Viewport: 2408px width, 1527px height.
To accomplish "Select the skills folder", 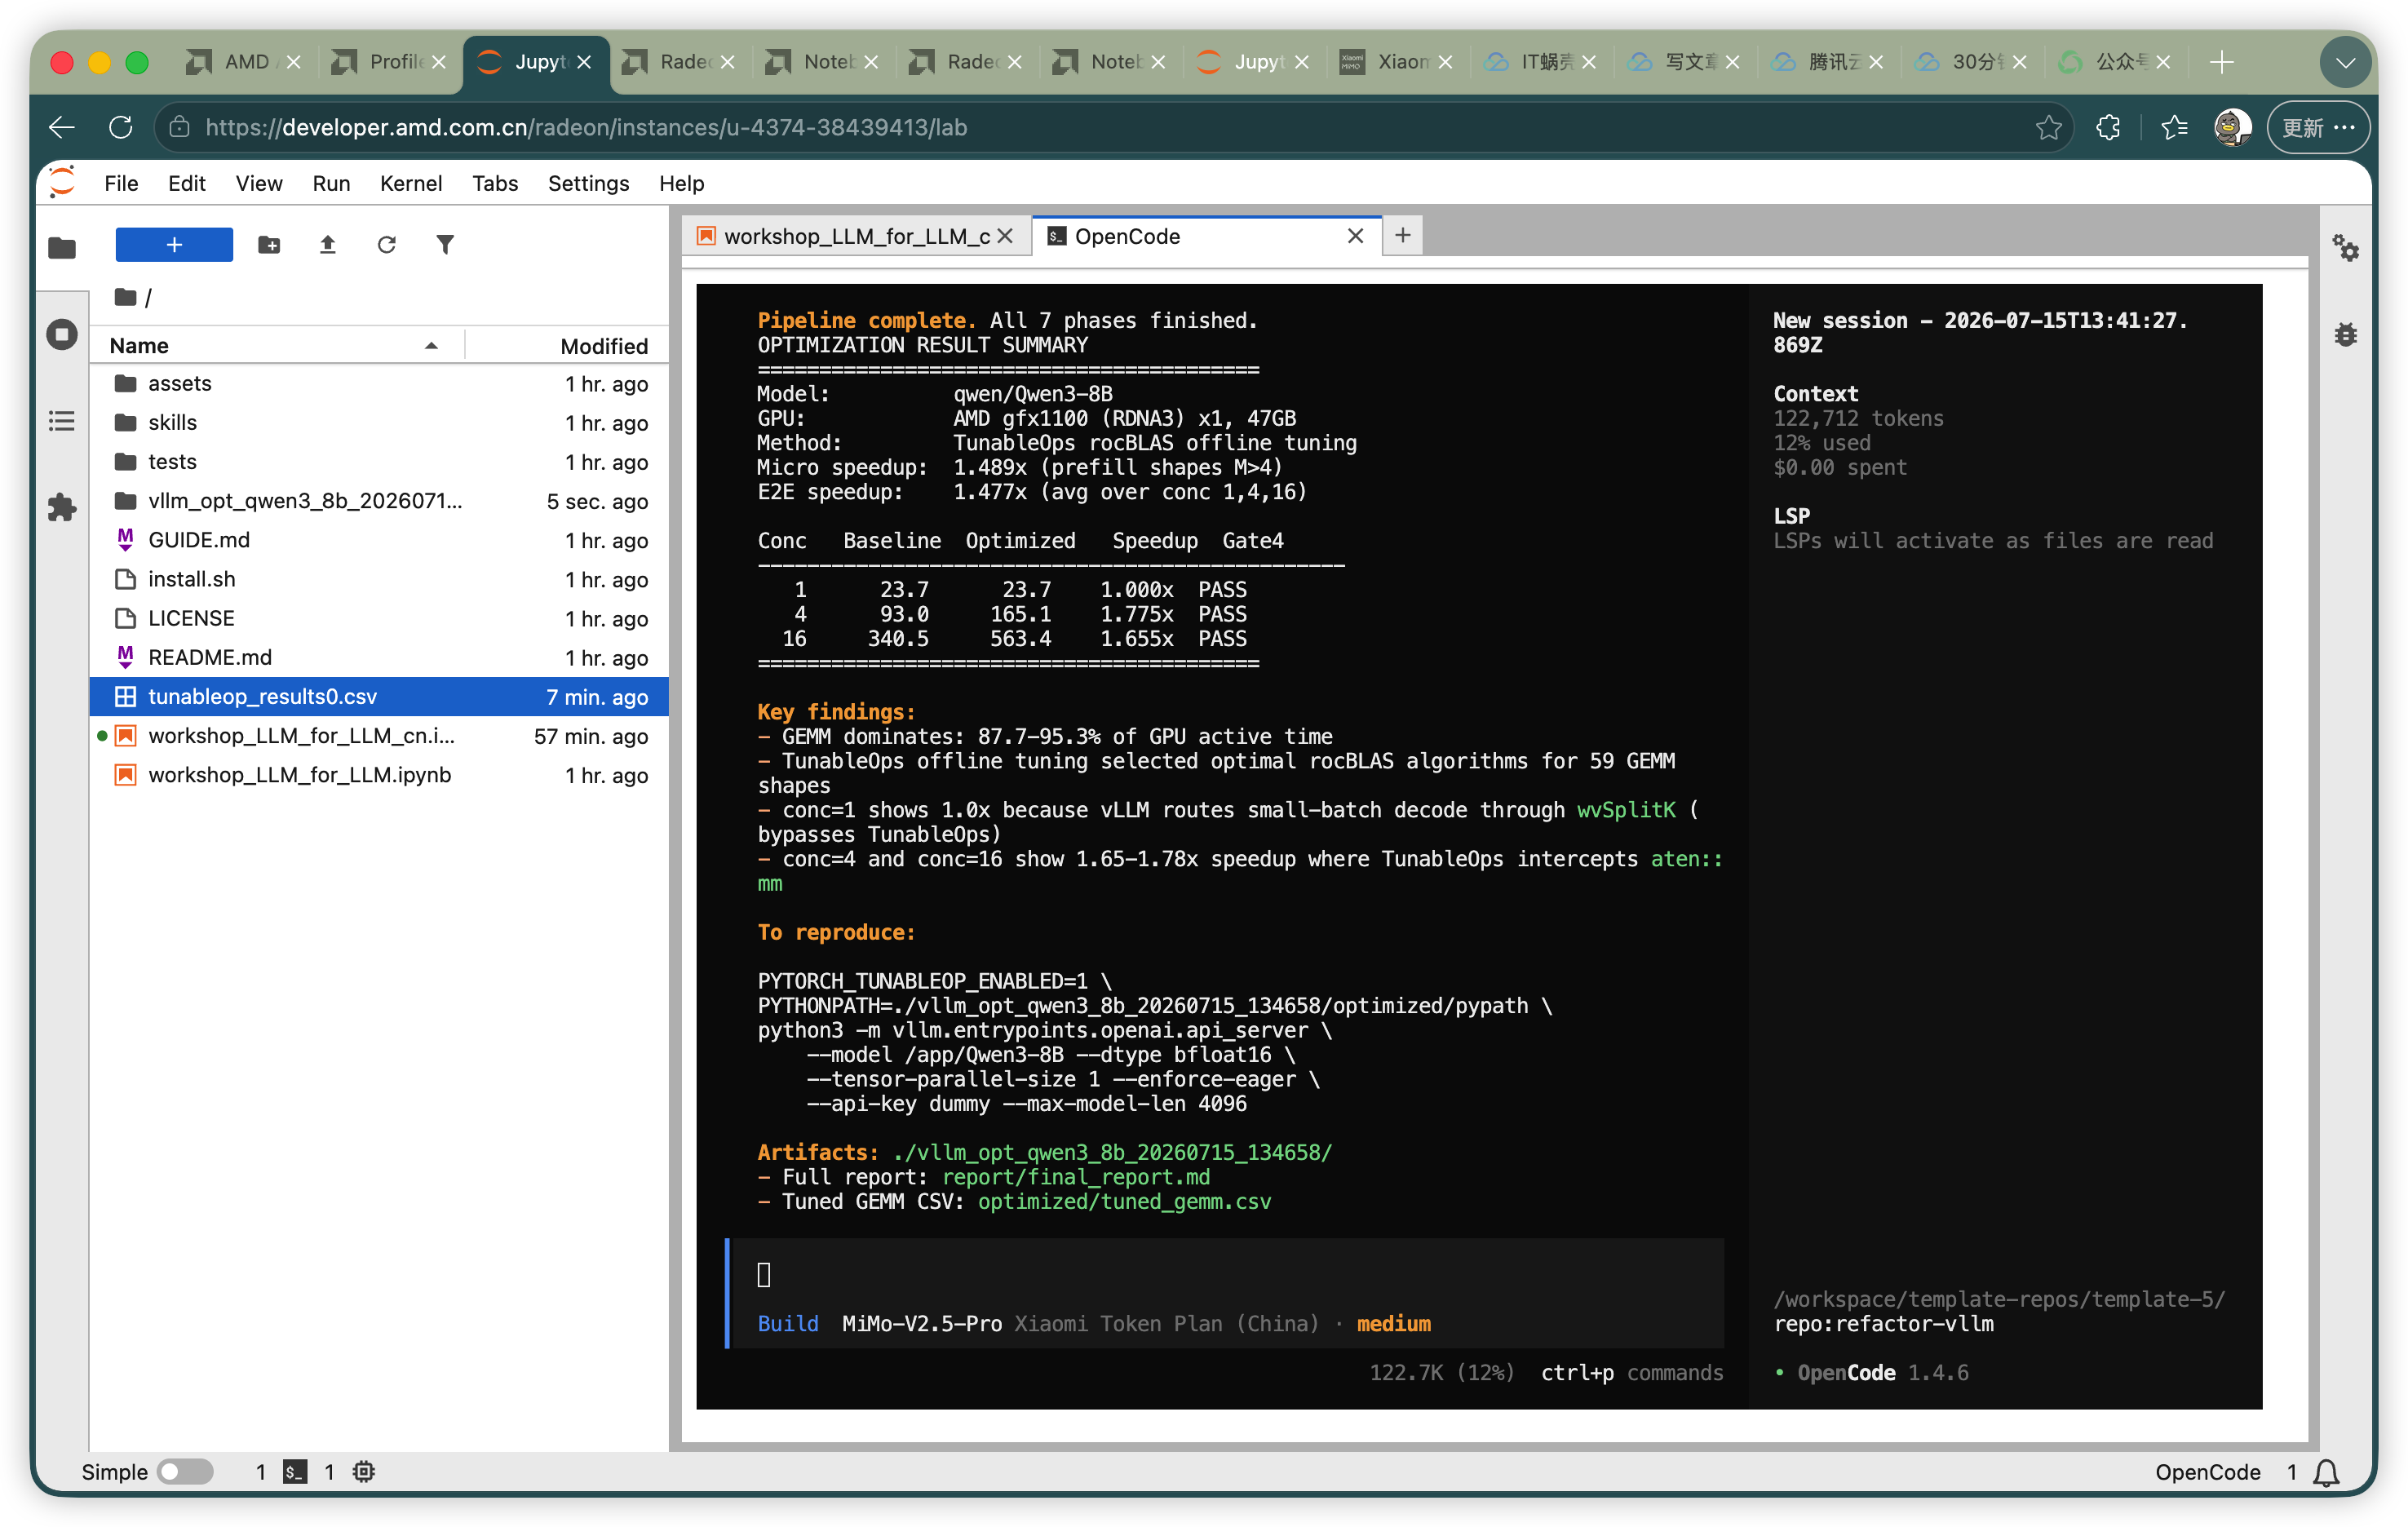I will point(378,422).
